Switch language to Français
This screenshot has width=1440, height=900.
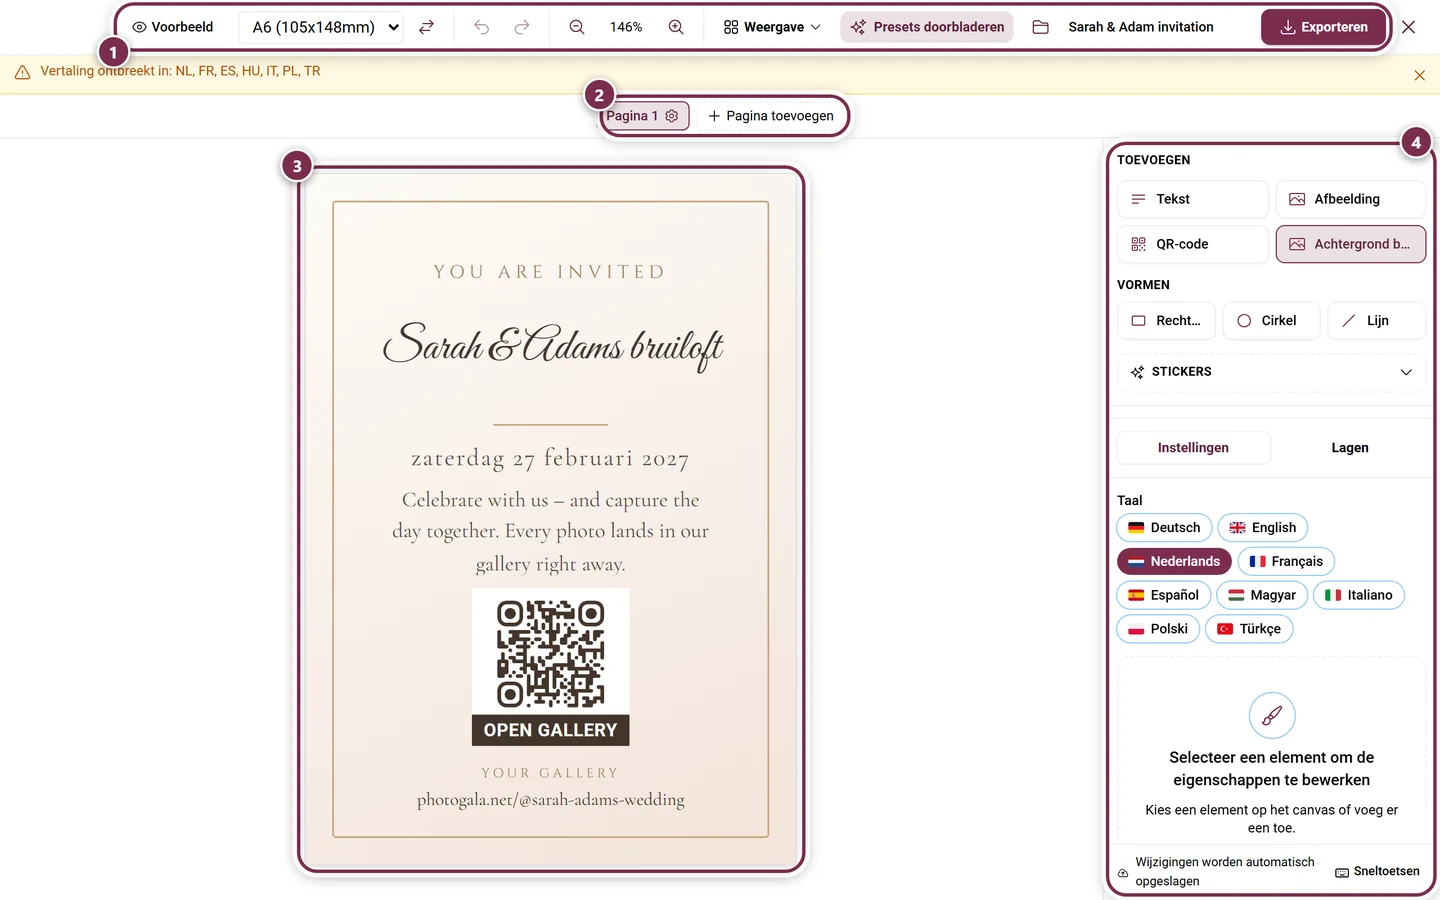pos(1286,562)
